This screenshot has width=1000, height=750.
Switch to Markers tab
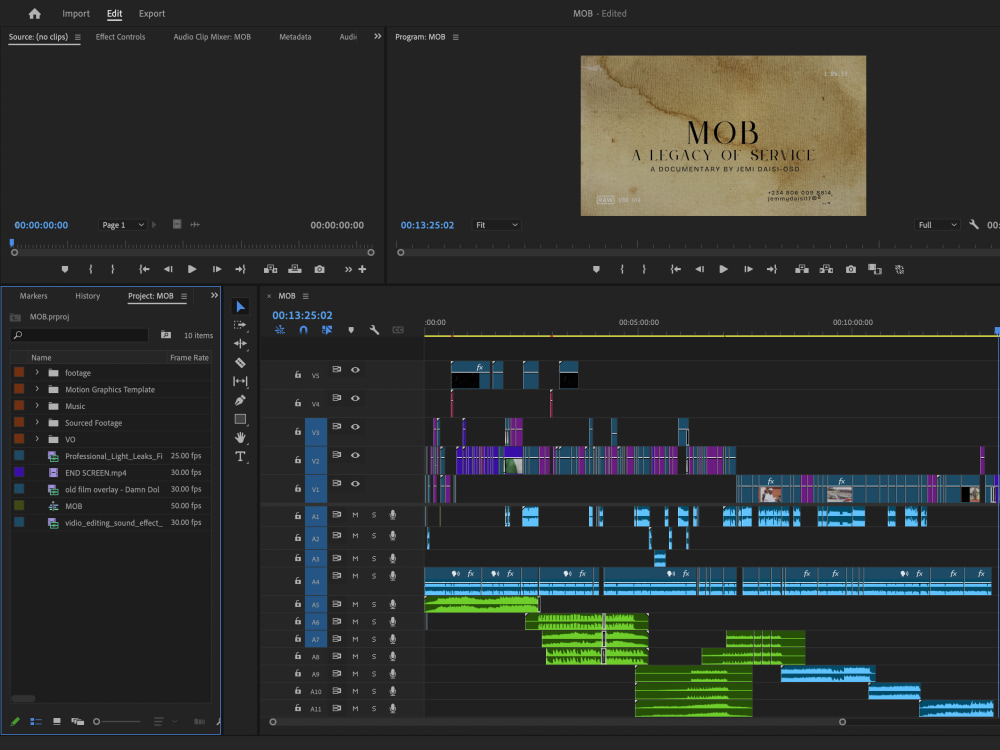[33, 296]
